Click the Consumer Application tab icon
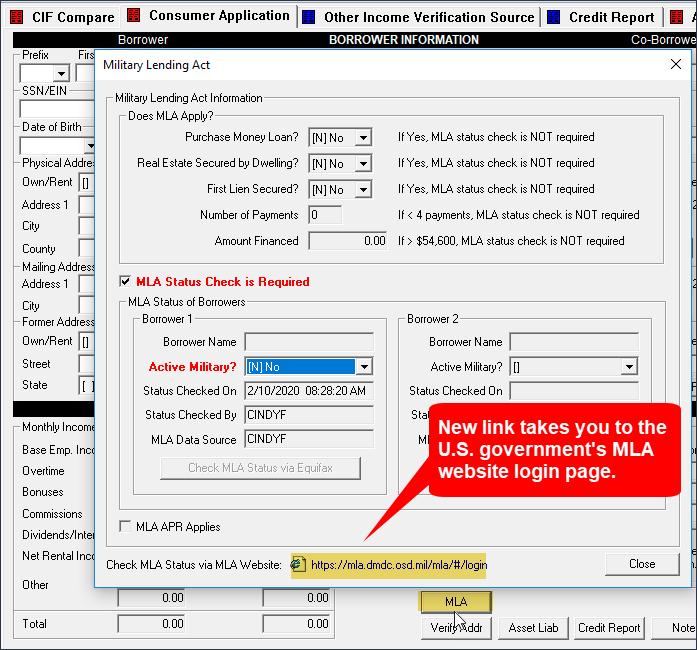This screenshot has width=697, height=650. point(133,16)
